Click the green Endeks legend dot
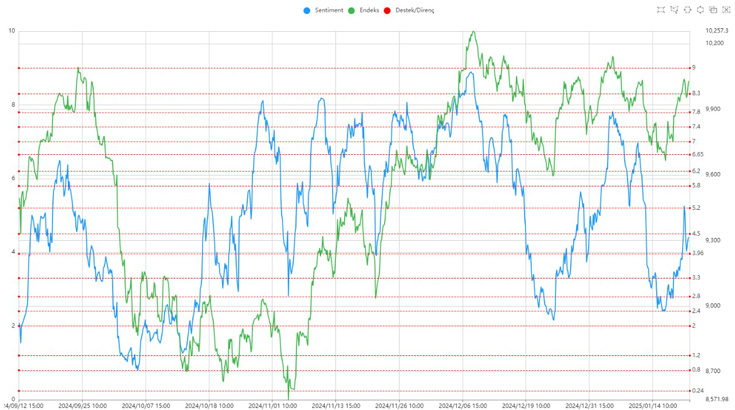Image resolution: width=735 pixels, height=410 pixels. [351, 10]
